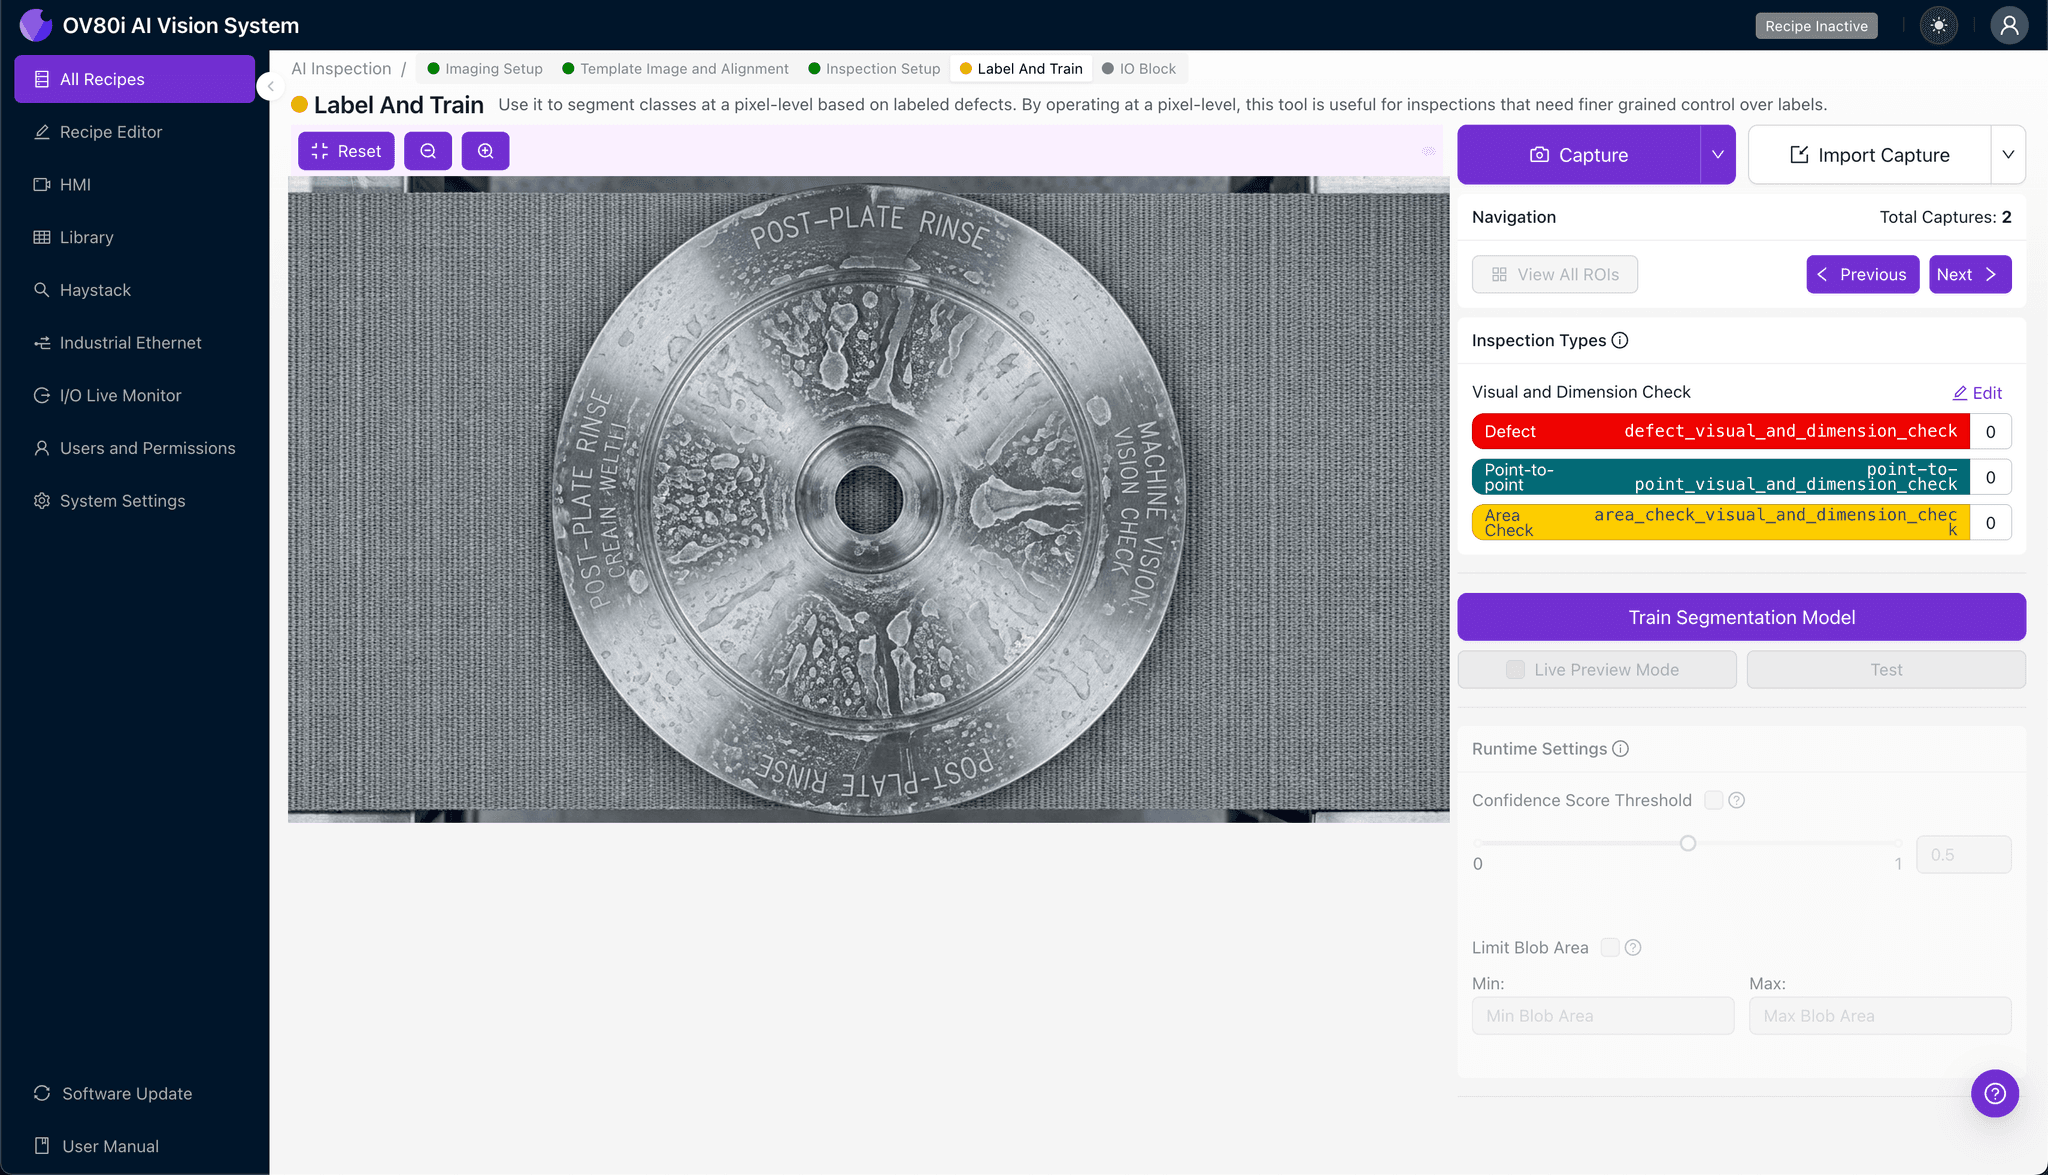The image size is (2048, 1175).
Task: Collapse the sidebar with the arrow handle
Action: (270, 86)
